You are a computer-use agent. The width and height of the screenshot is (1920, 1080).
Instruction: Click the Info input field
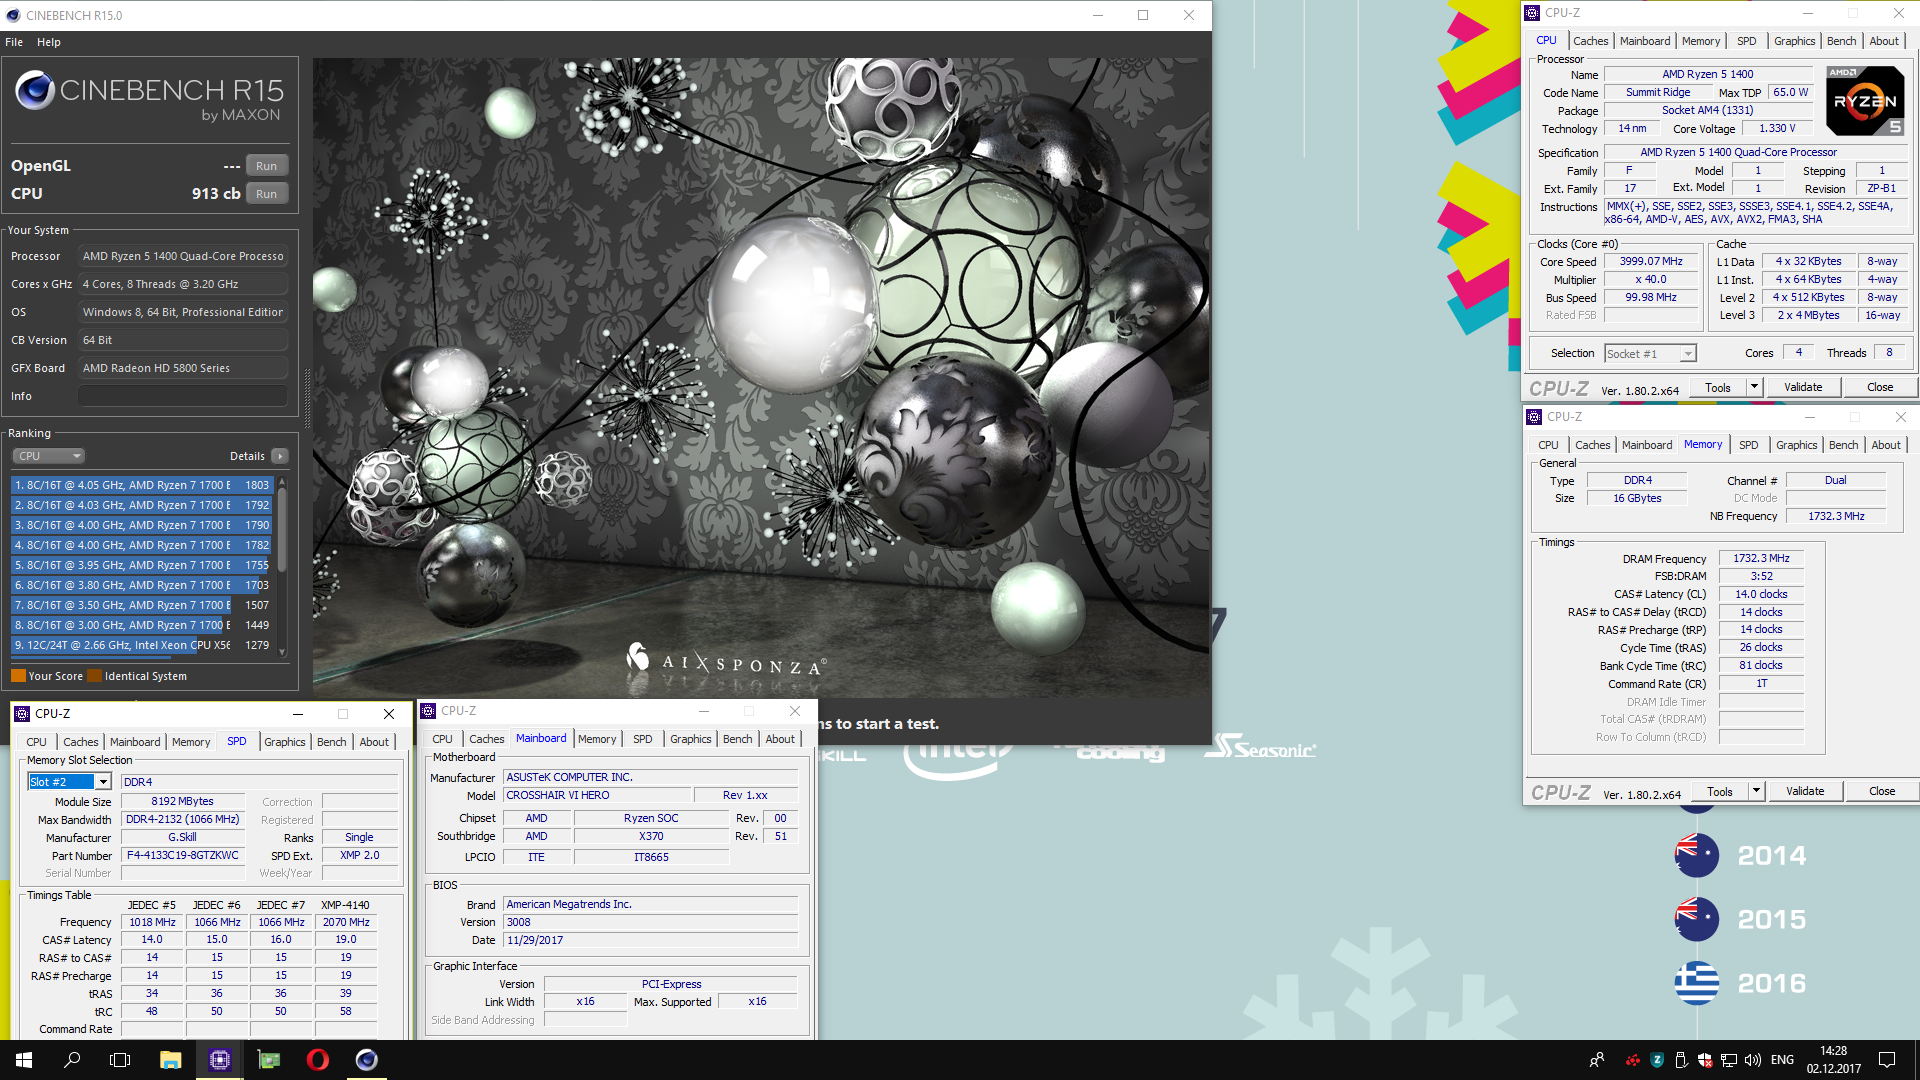point(183,396)
